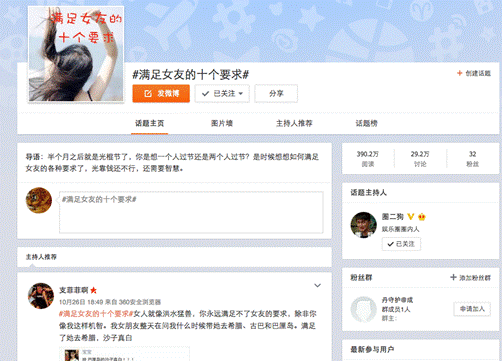Open the 主持人推荐 tab
The image size is (502, 361).
(294, 123)
